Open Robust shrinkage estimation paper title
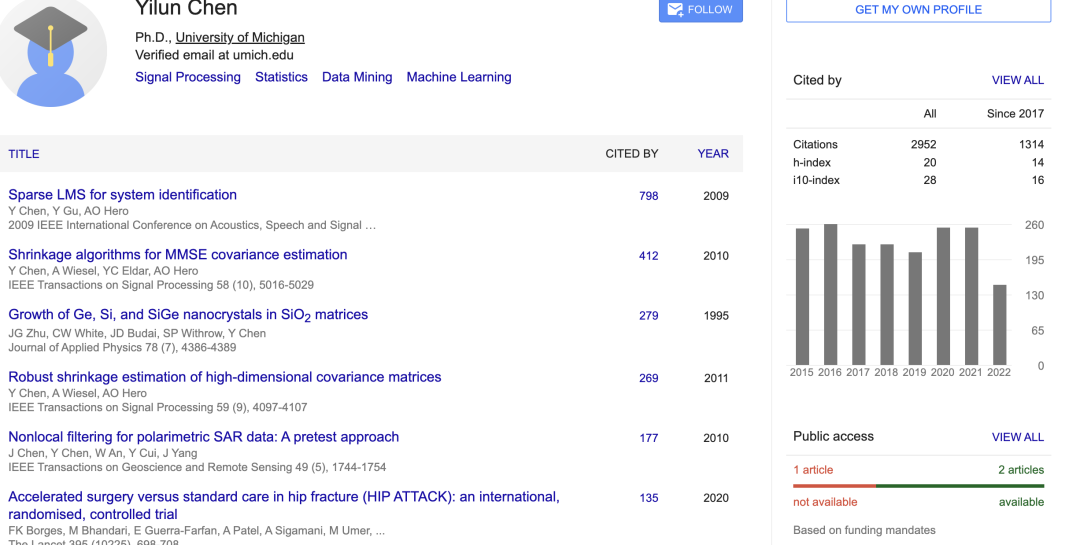The width and height of the screenshot is (1080, 545). [225, 377]
